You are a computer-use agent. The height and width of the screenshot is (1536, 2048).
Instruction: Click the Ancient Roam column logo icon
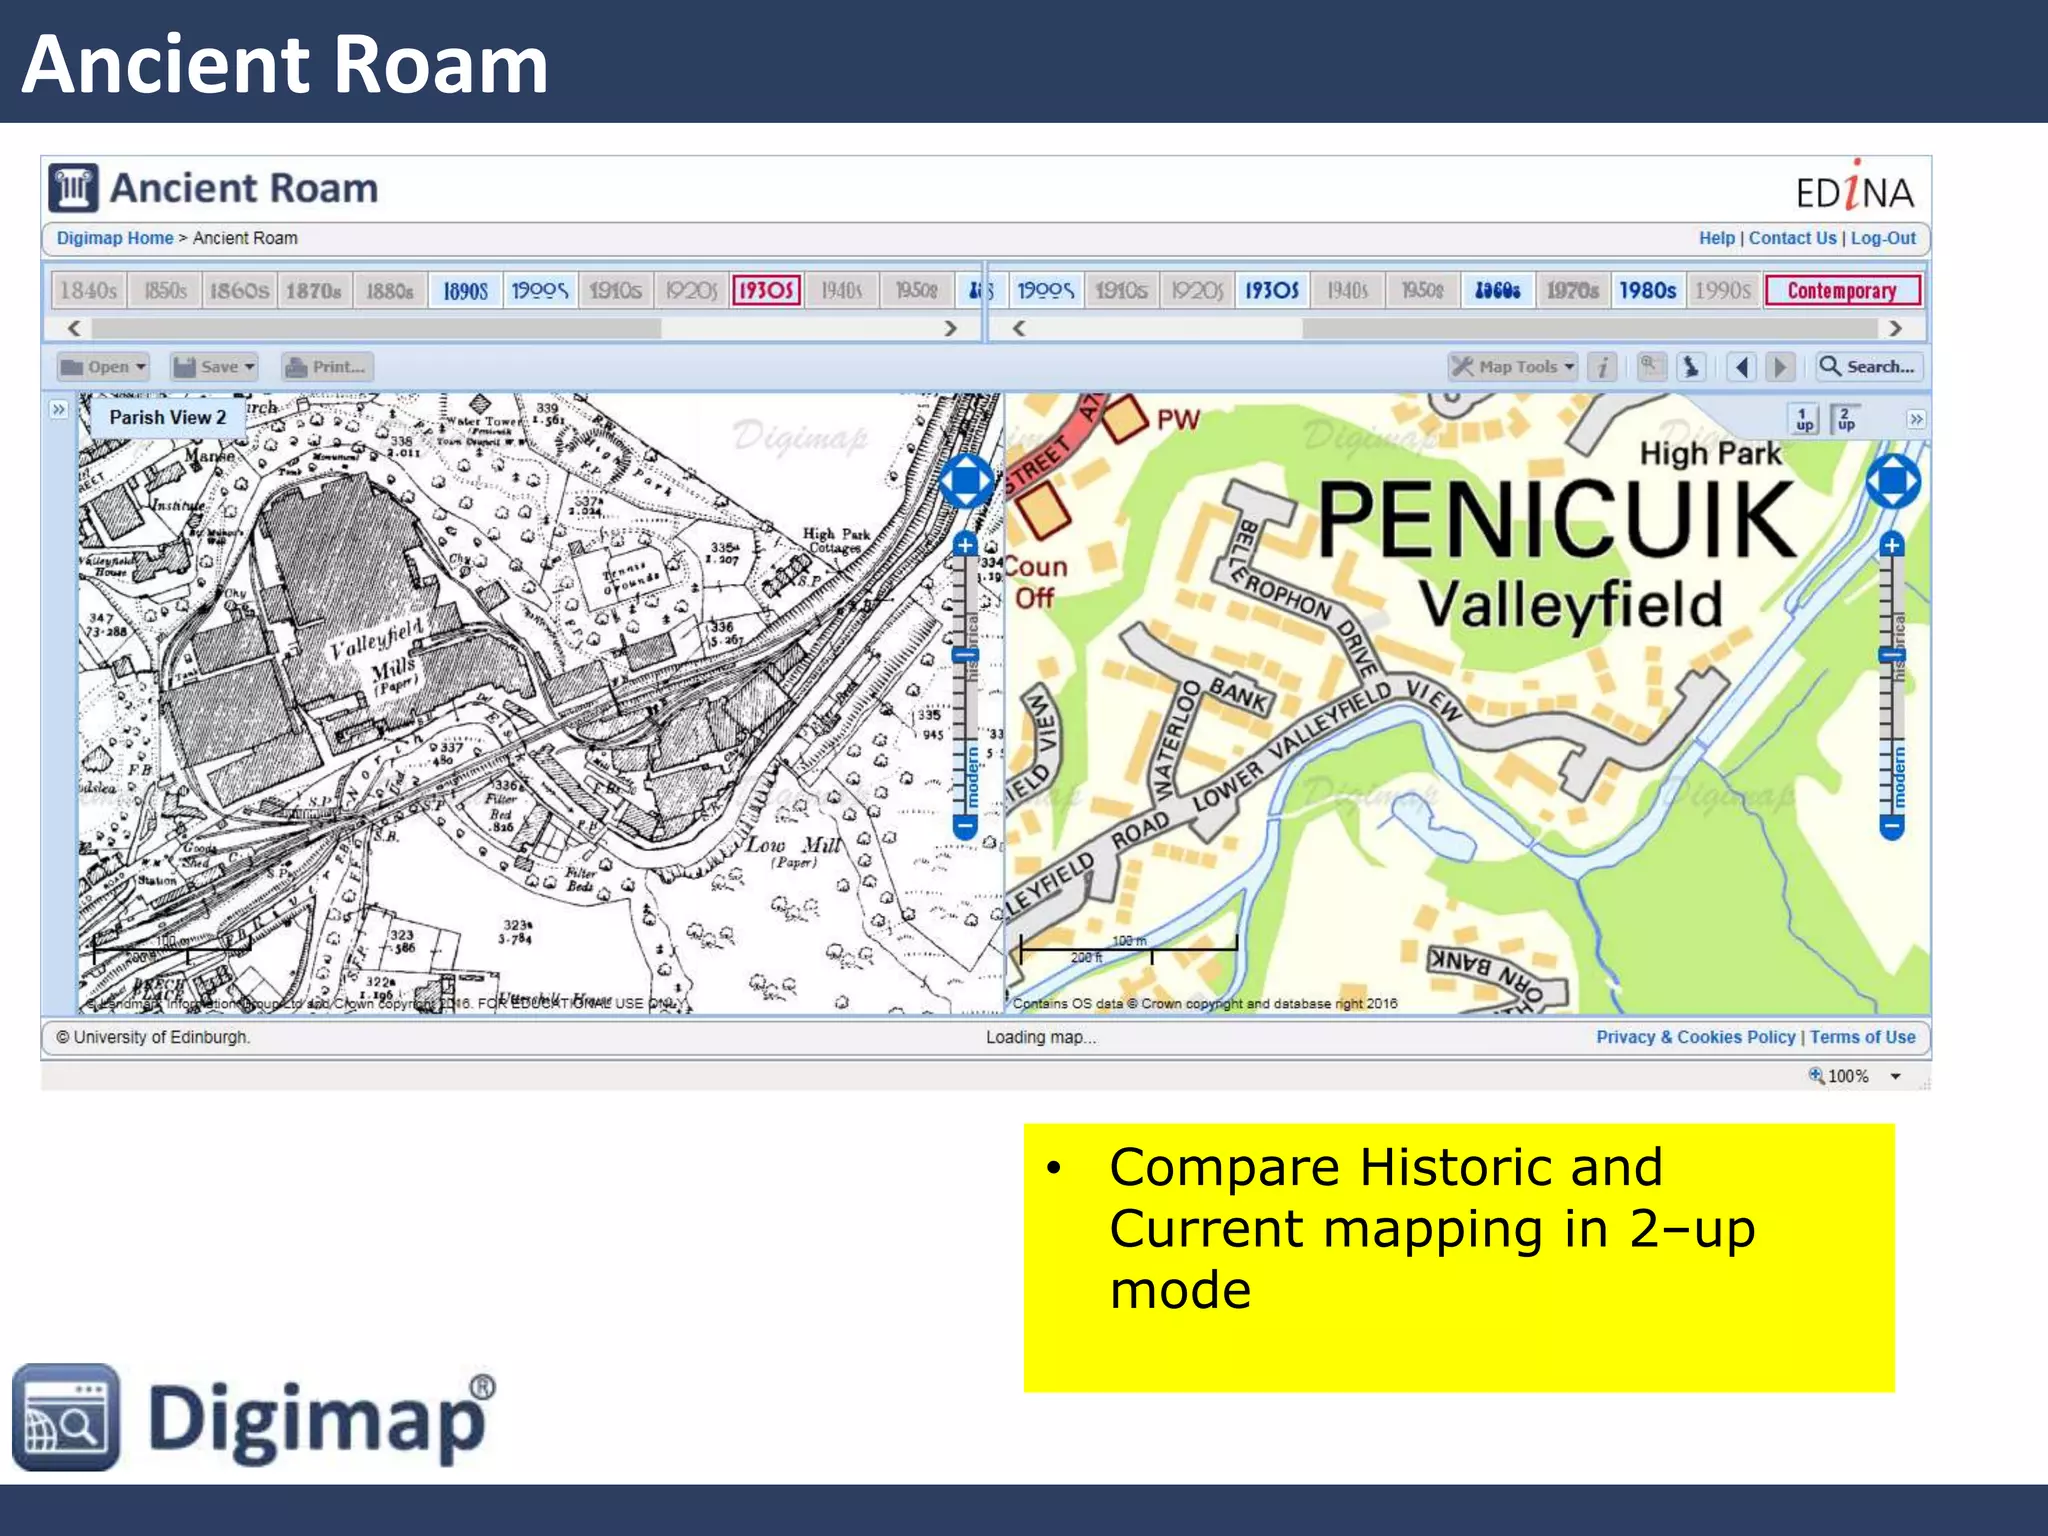73,188
